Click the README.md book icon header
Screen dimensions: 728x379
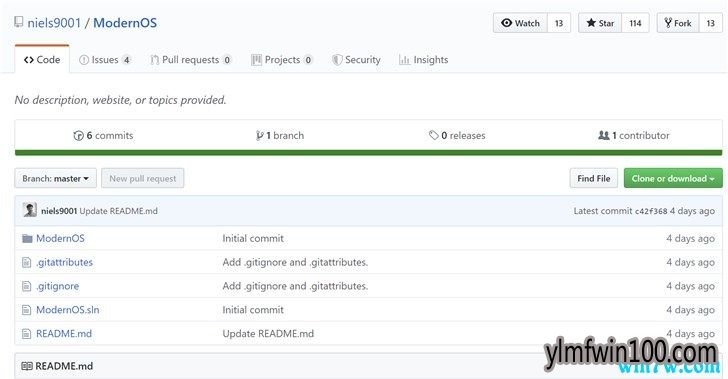(27, 366)
